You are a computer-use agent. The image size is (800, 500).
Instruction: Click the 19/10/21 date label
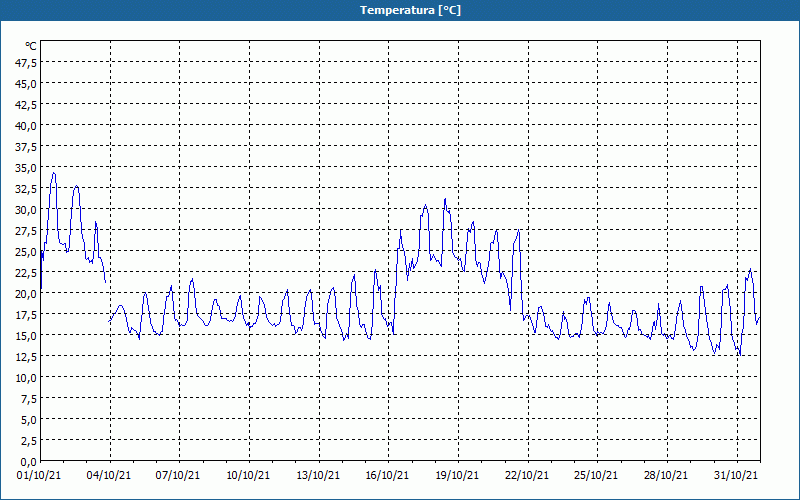tap(457, 476)
